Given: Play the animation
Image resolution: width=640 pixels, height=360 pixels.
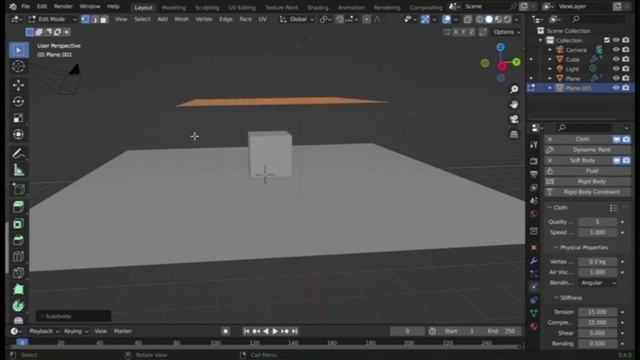Looking at the screenshot, I should (x=275, y=331).
